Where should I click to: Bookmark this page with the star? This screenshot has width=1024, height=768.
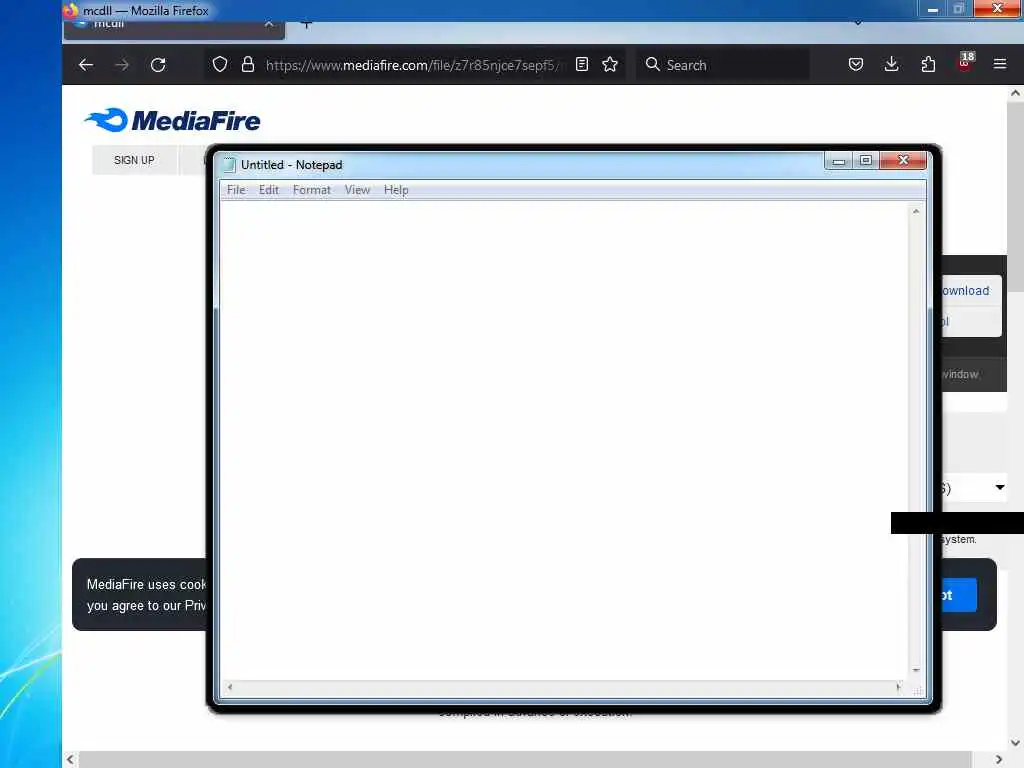tap(610, 64)
